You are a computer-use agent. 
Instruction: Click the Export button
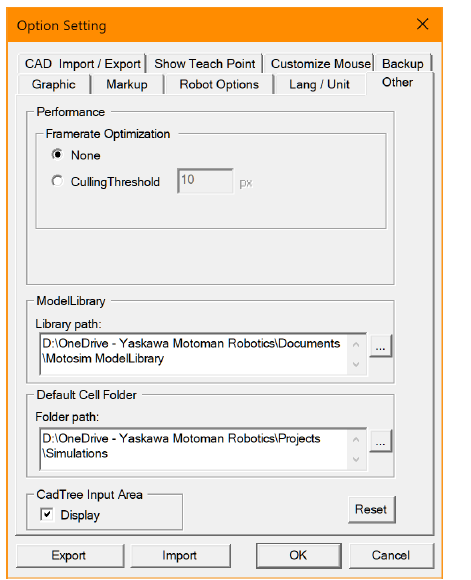coord(70,555)
